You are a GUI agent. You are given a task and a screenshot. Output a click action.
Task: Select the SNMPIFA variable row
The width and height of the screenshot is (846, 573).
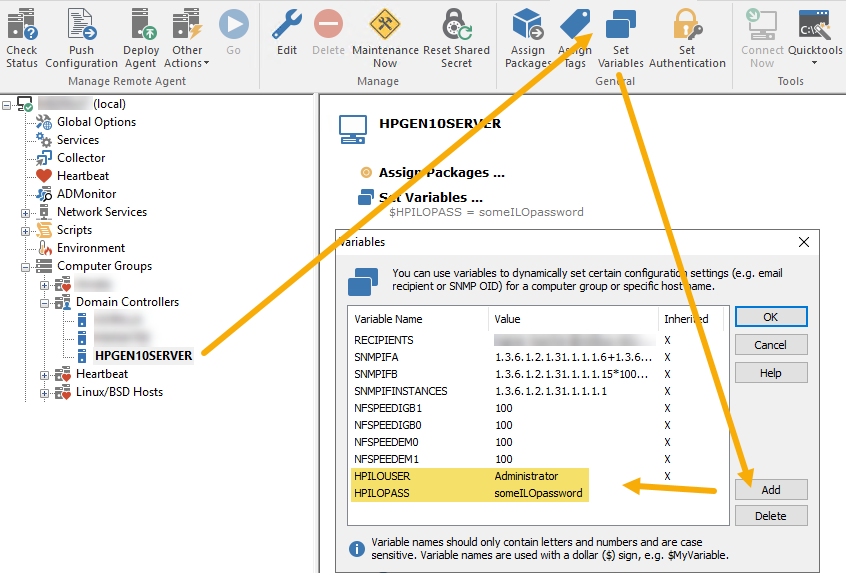coord(537,357)
